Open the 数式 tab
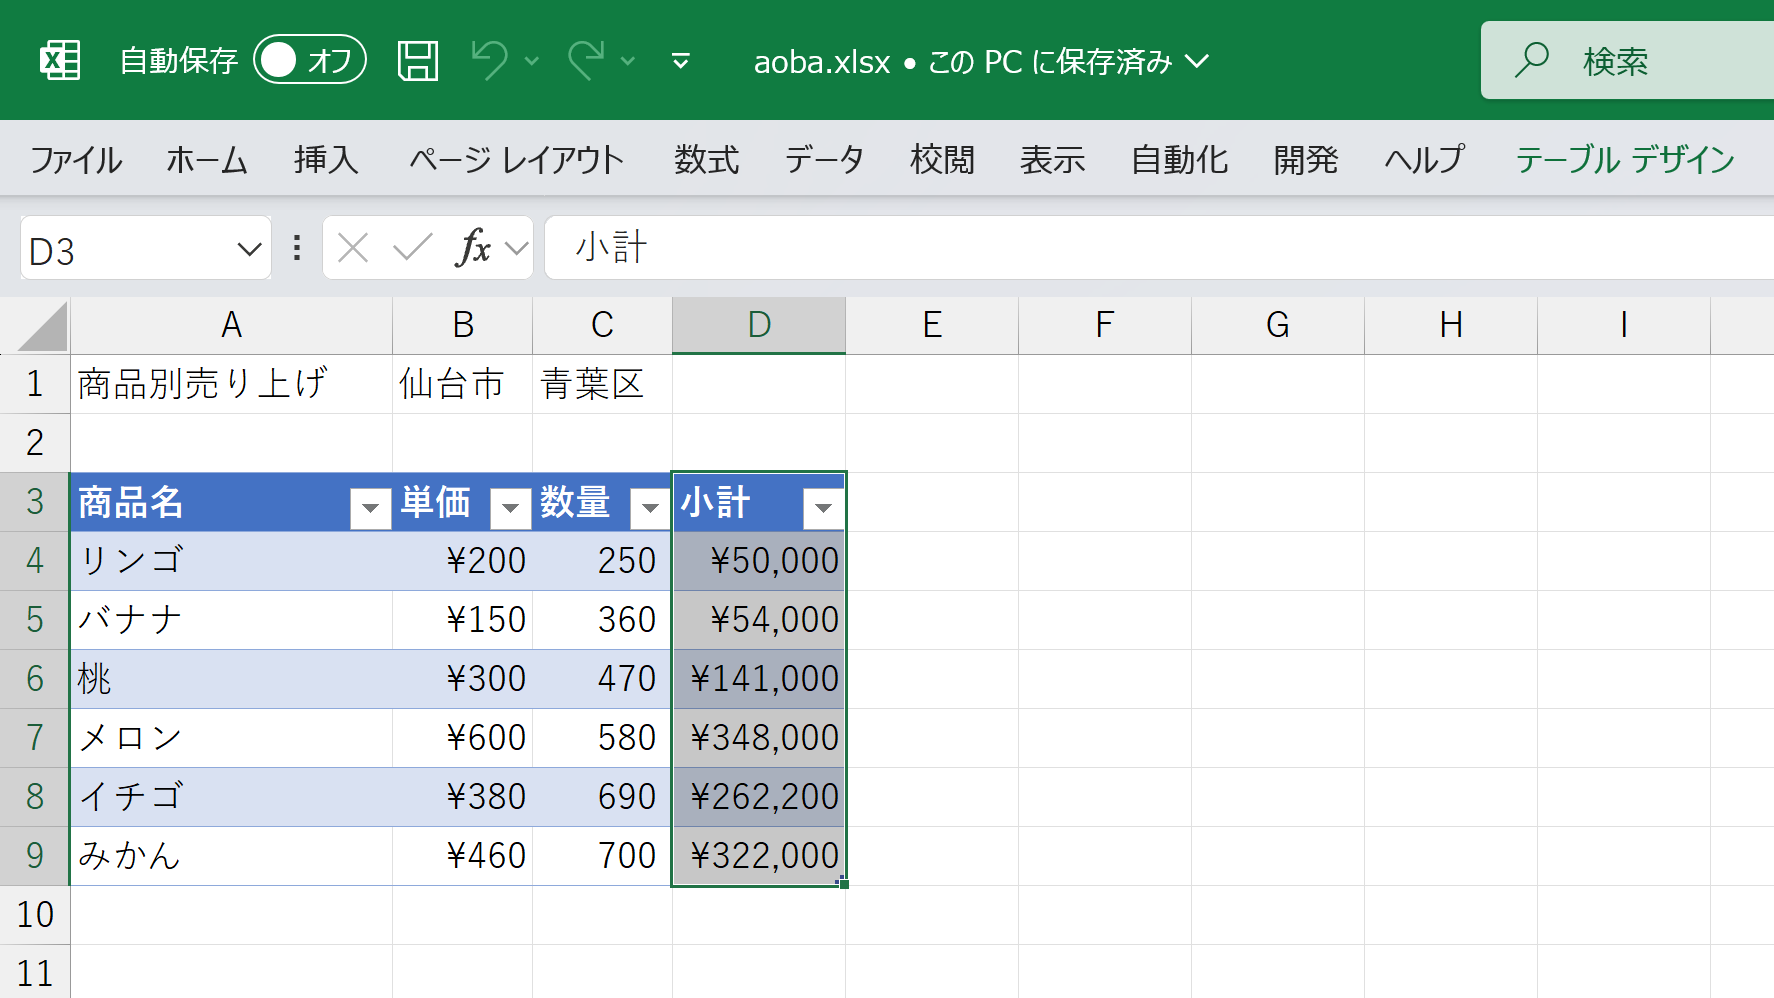This screenshot has width=1774, height=998. pos(706,159)
